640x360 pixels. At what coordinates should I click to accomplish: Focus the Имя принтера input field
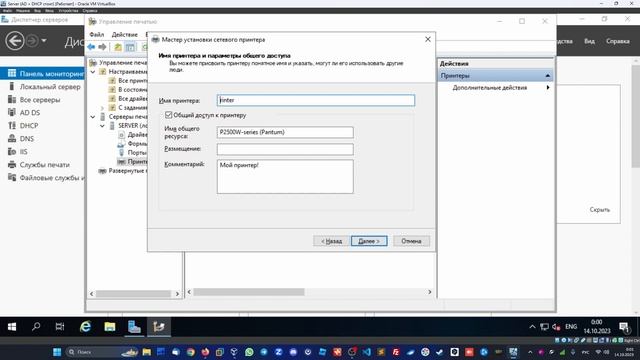[316, 100]
